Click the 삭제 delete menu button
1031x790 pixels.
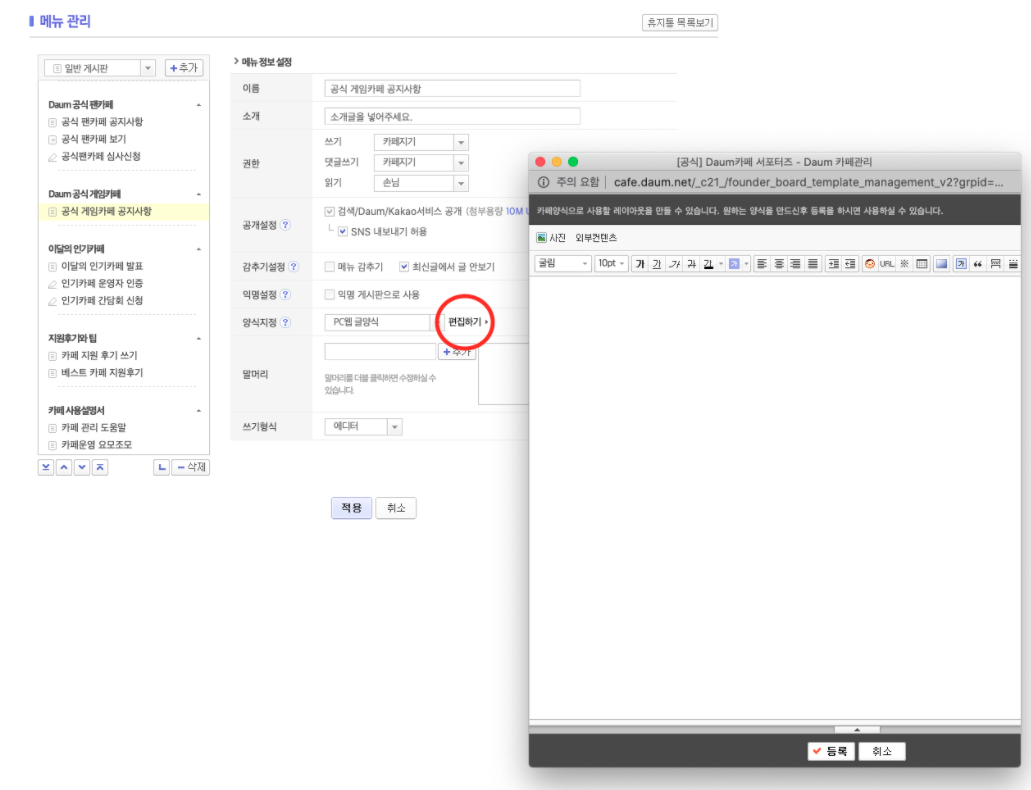191,467
